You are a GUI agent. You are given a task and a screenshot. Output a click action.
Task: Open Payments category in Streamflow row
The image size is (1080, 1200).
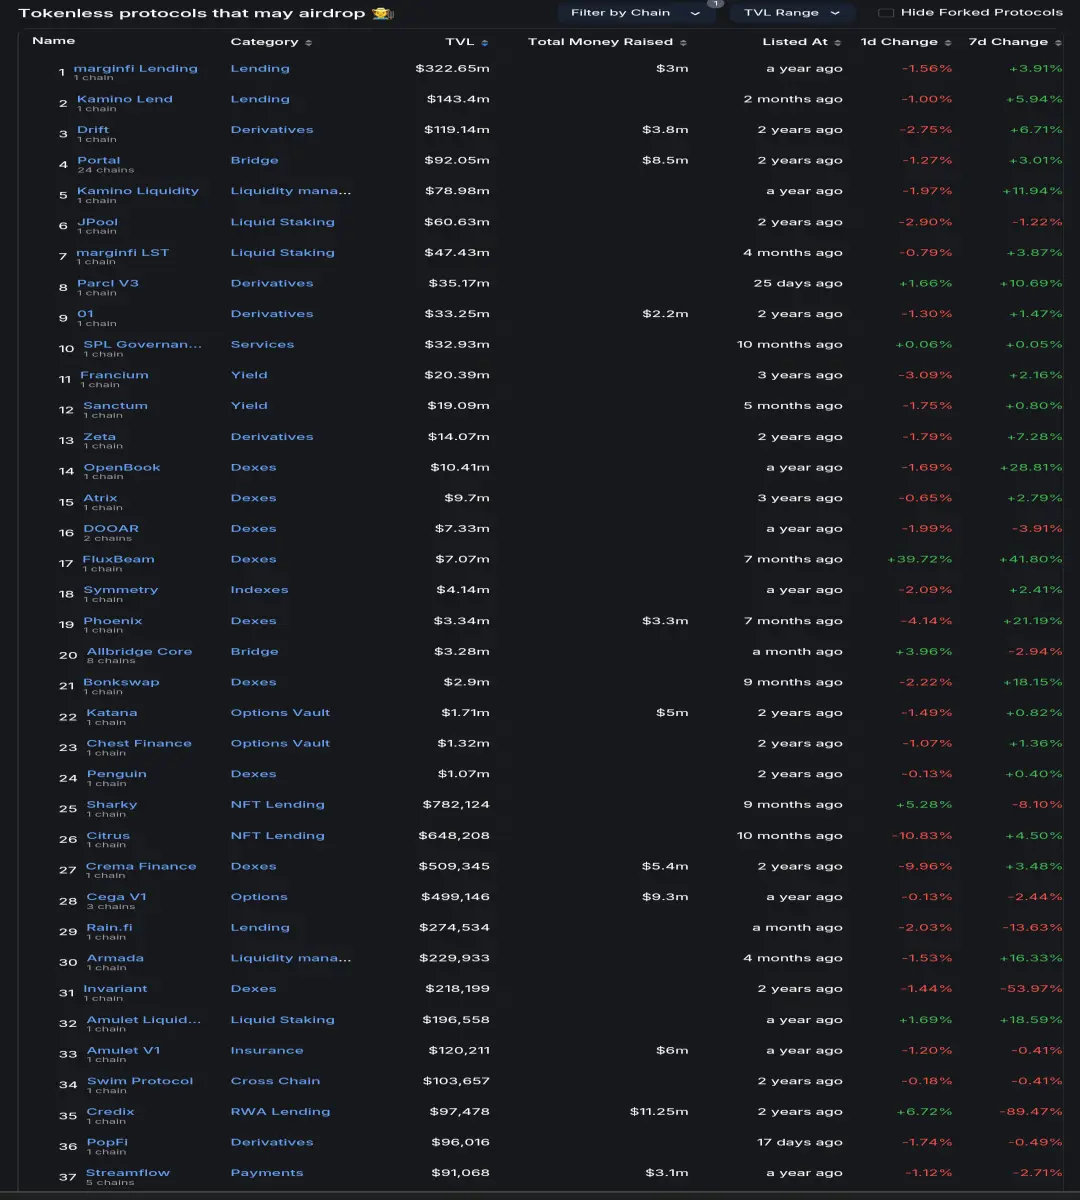point(266,1173)
